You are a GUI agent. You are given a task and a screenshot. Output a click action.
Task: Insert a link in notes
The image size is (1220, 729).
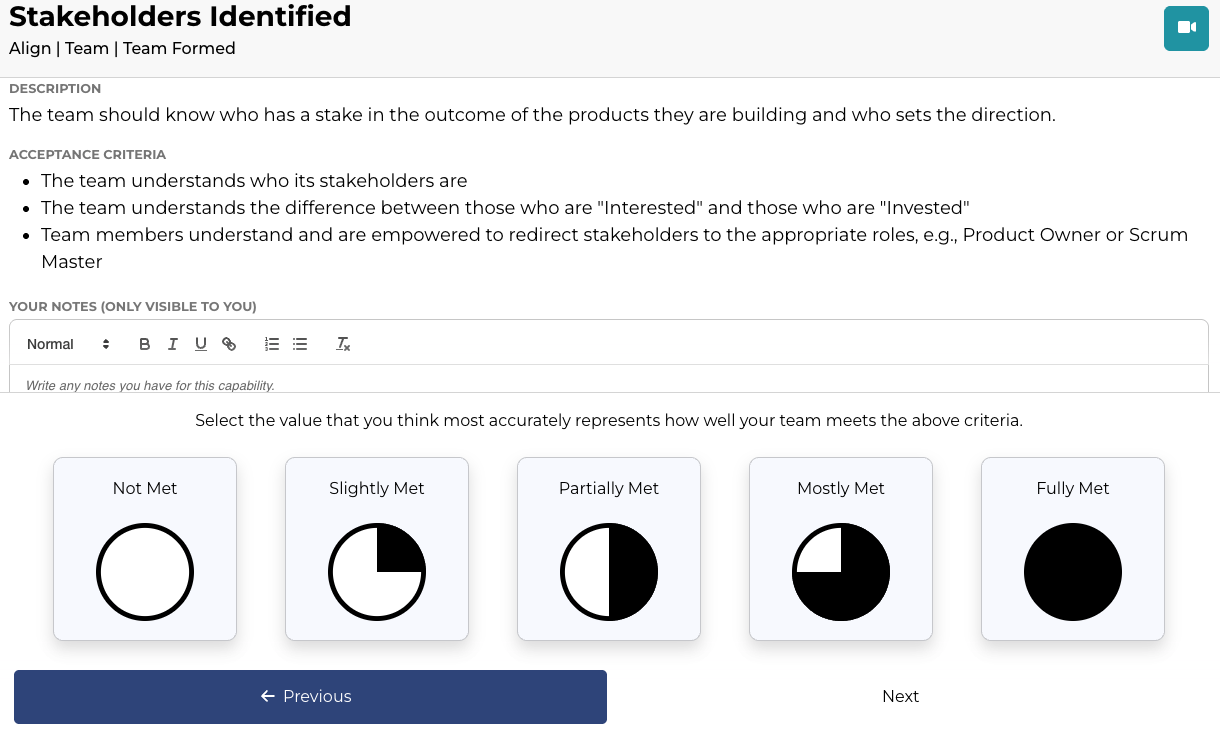tap(229, 344)
